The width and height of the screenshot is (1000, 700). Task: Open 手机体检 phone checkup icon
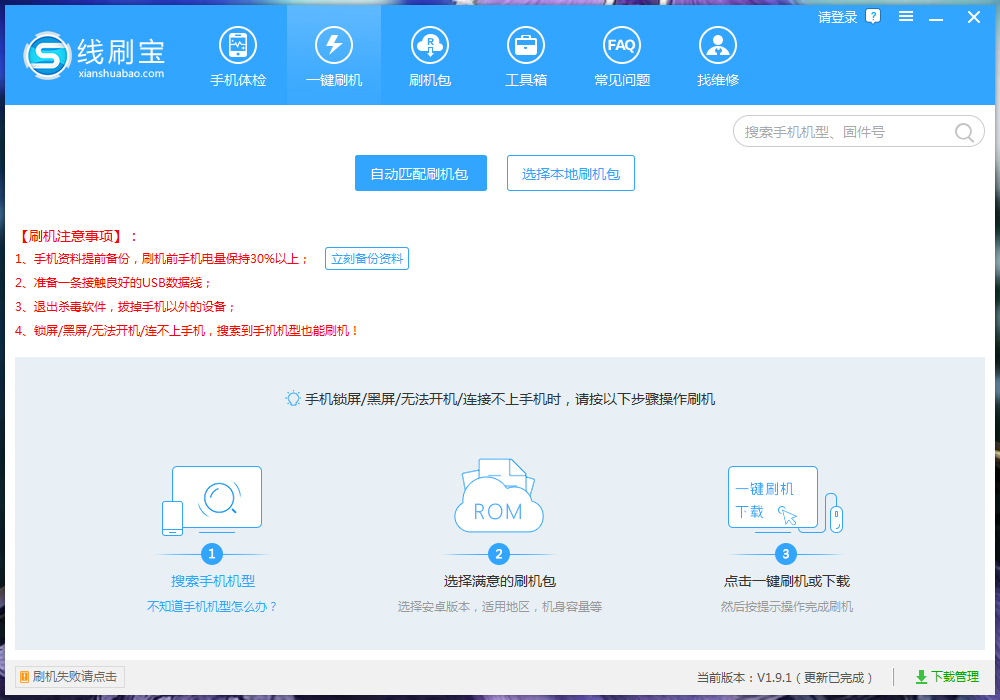coord(238,45)
